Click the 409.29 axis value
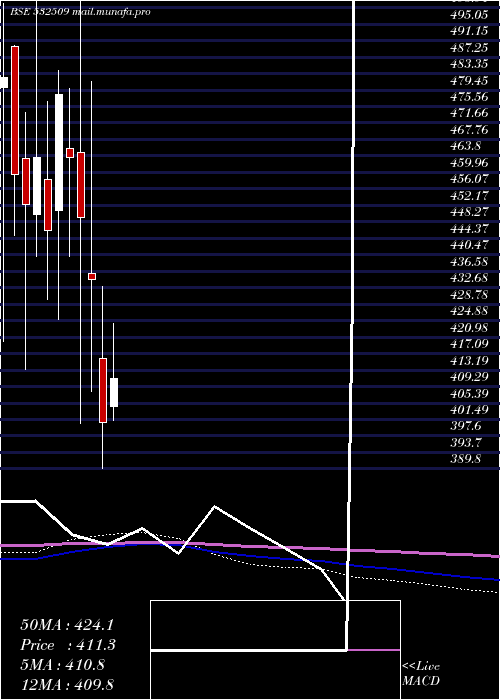The image size is (500, 700). pyautogui.click(x=469, y=376)
